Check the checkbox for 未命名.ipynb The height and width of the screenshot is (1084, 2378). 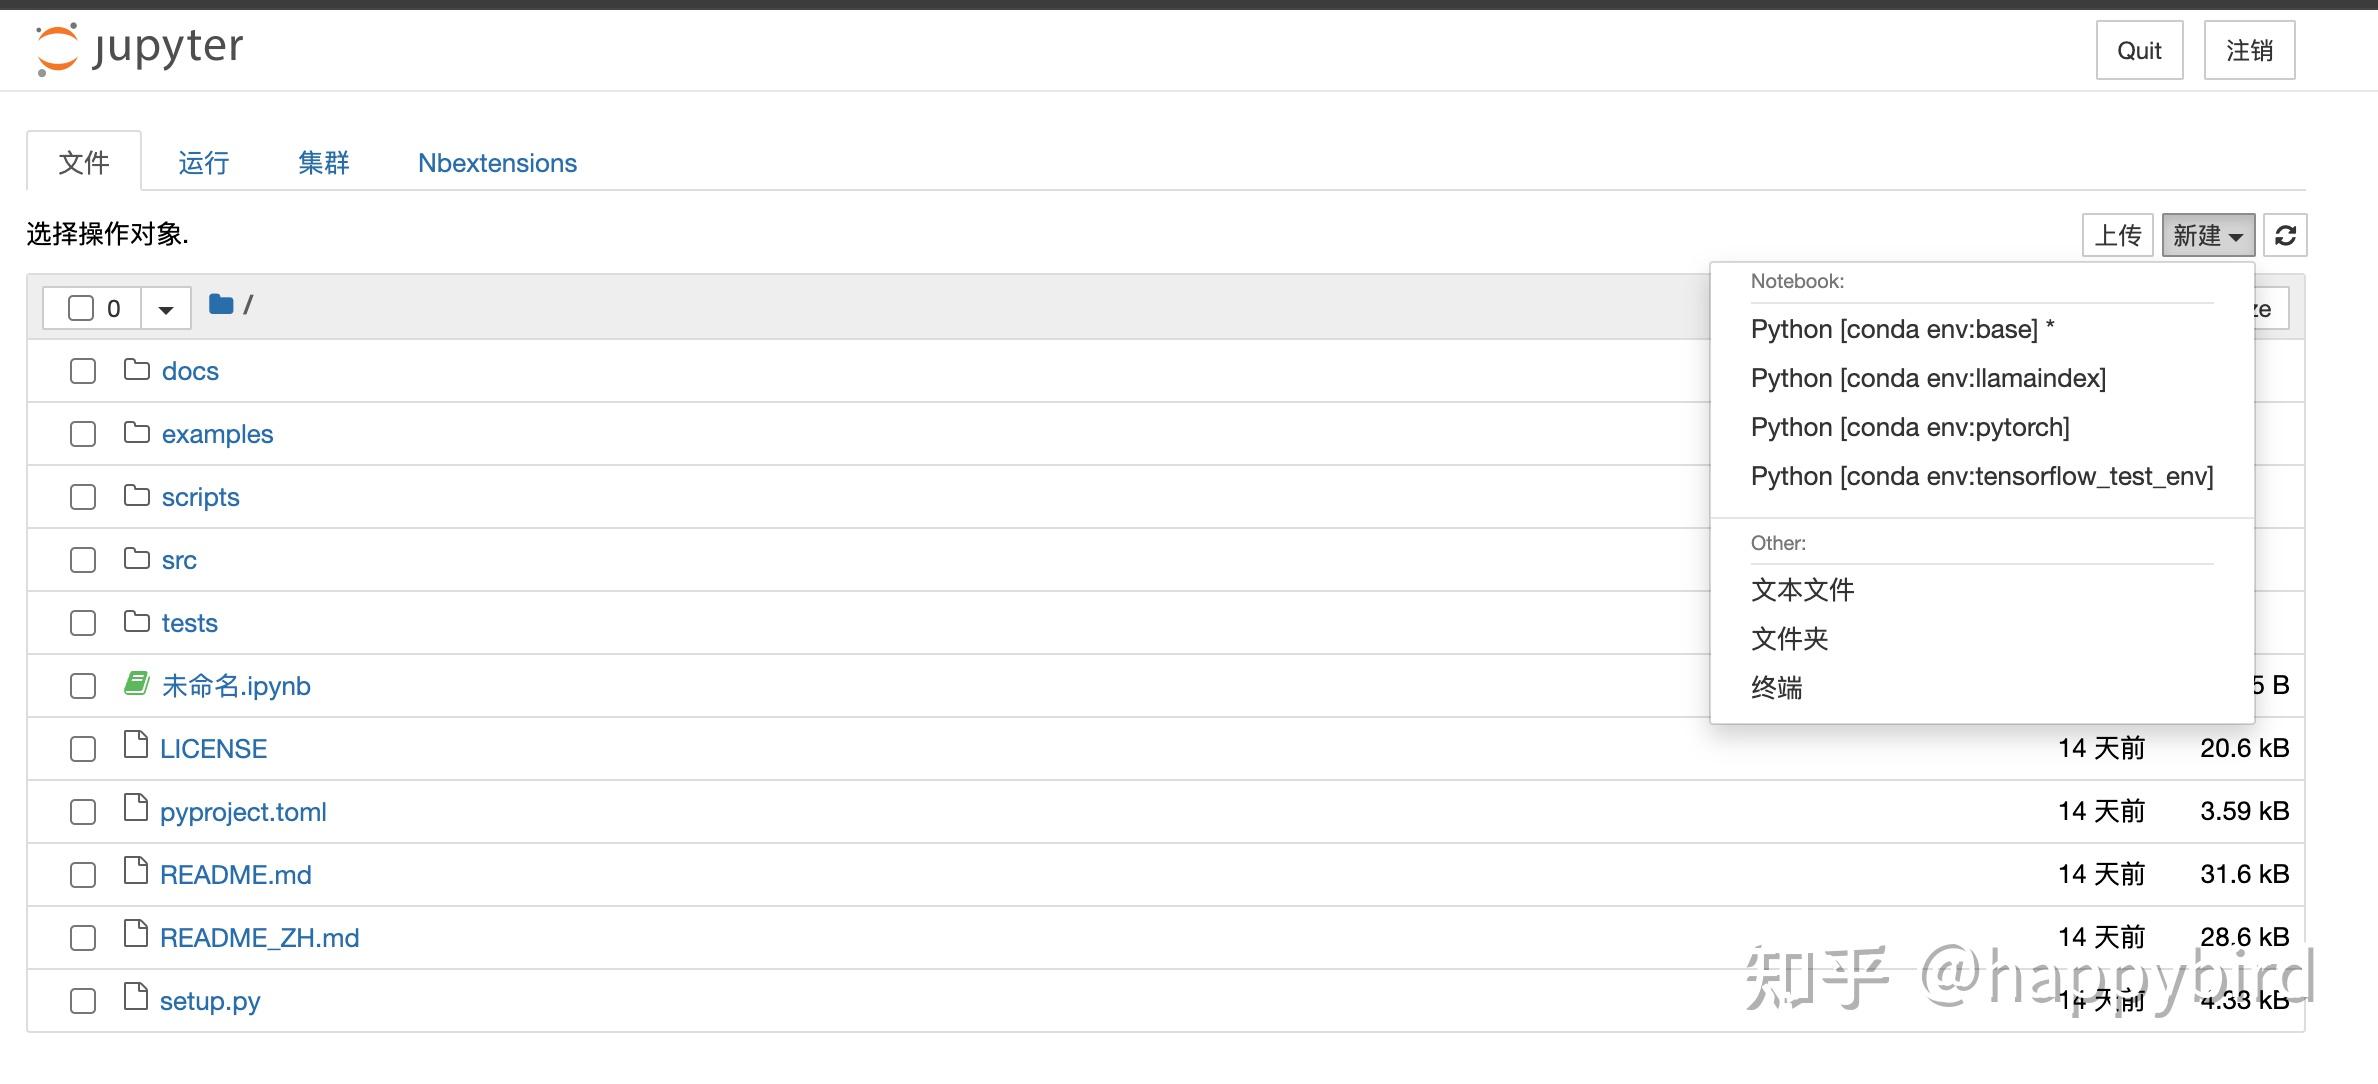tap(82, 686)
